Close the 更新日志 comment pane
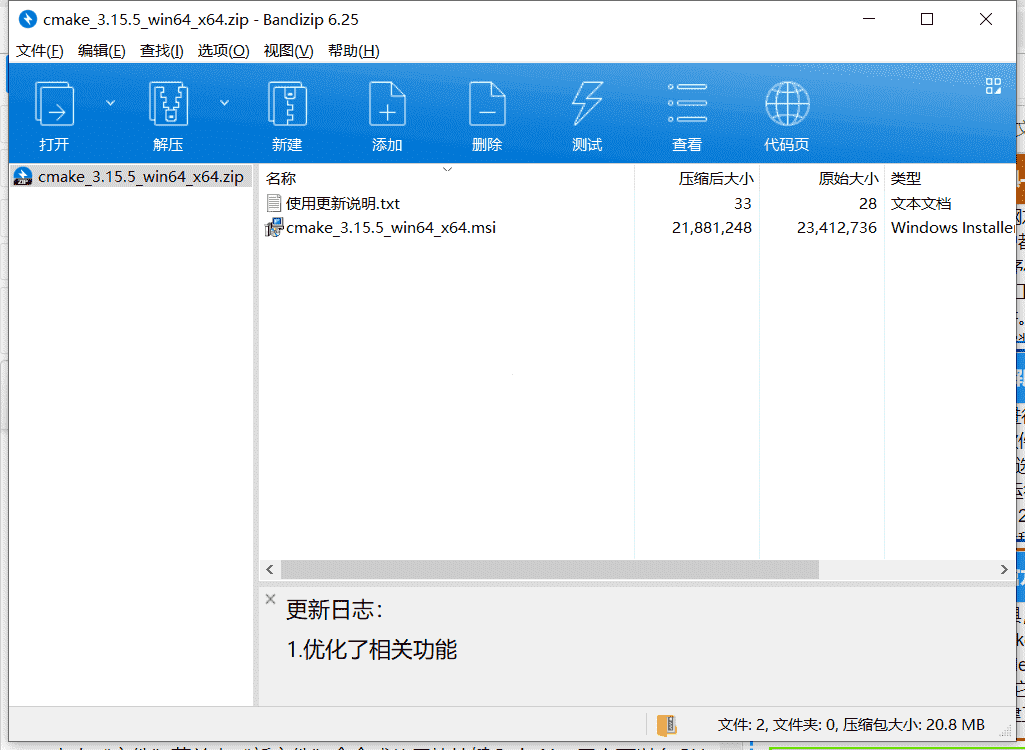Image resolution: width=1025 pixels, height=750 pixels. pyautogui.click(x=270, y=599)
